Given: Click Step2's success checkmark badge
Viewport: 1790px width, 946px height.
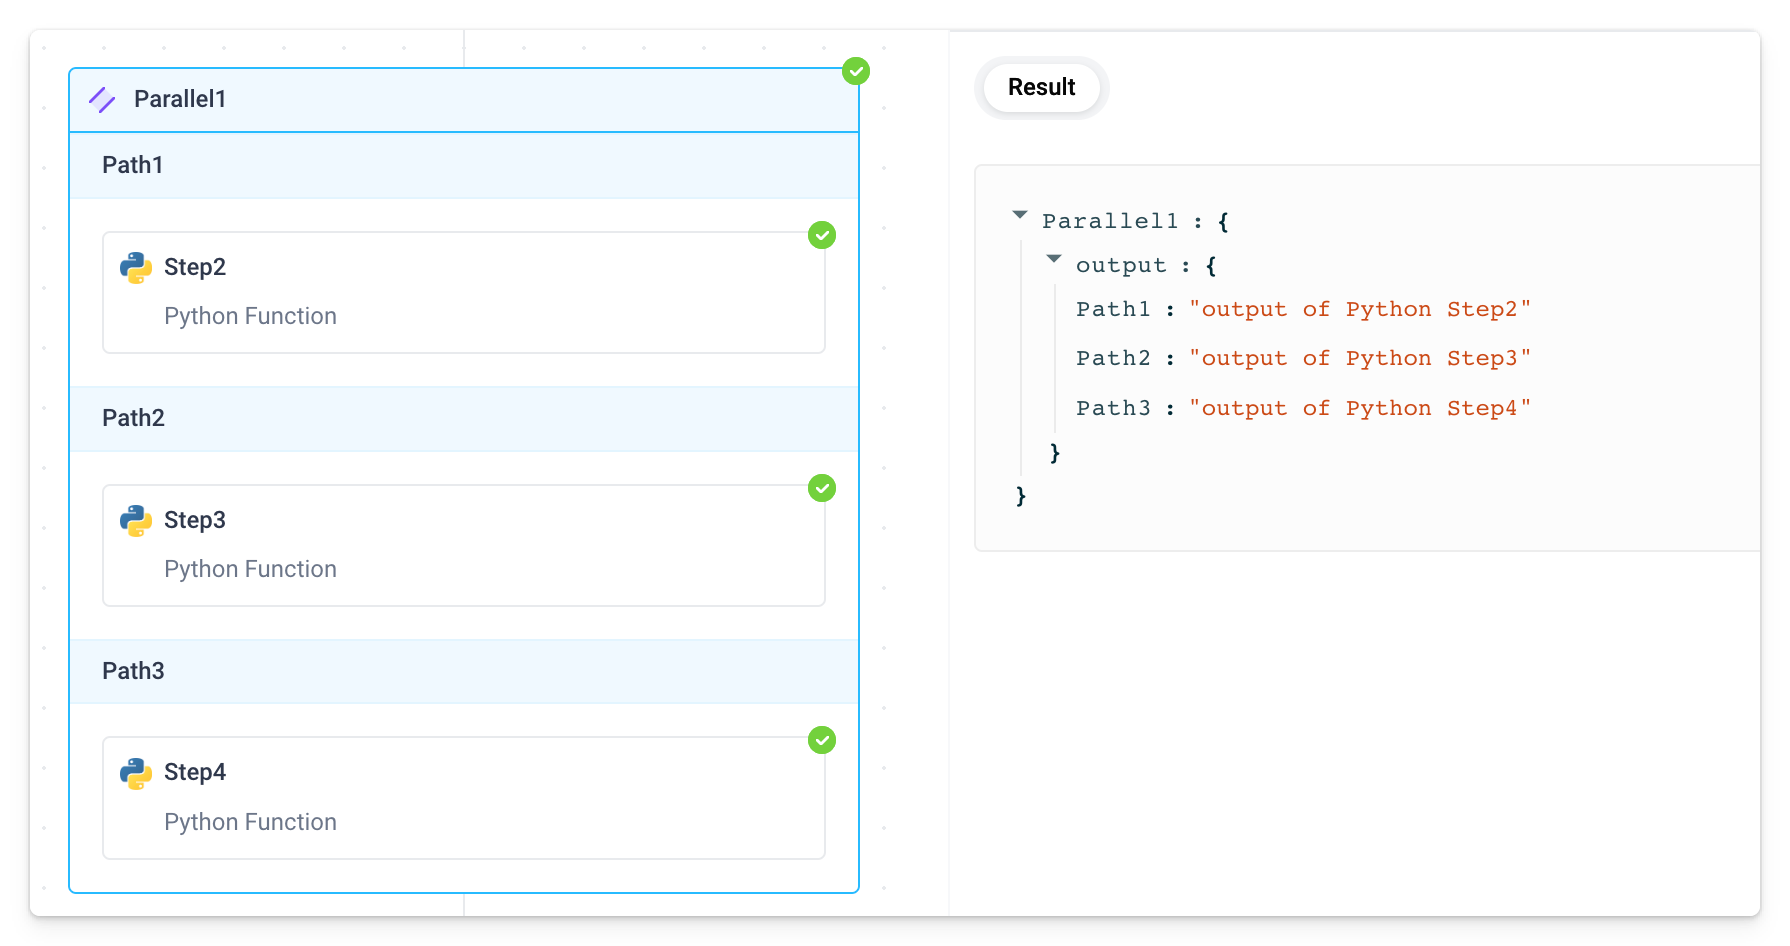Looking at the screenshot, I should (821, 235).
